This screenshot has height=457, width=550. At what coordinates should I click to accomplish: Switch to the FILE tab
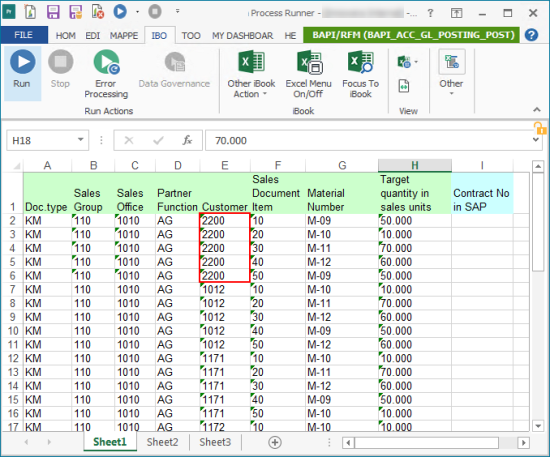(x=24, y=35)
